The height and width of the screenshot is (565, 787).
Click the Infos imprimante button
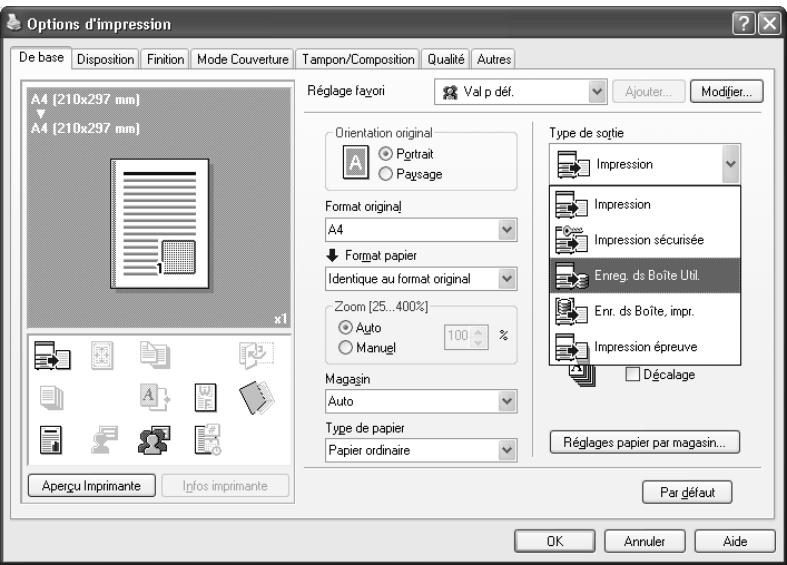[x=225, y=486]
